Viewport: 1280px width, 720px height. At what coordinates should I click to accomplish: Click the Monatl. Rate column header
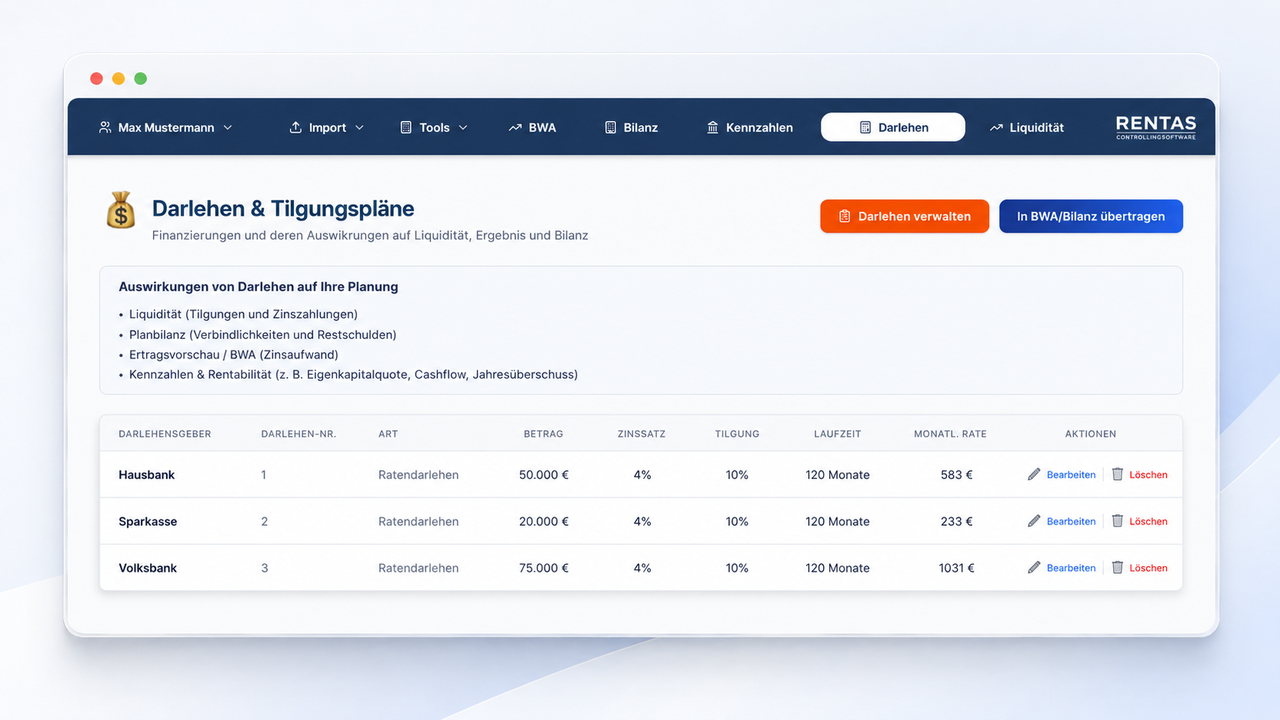(x=950, y=434)
